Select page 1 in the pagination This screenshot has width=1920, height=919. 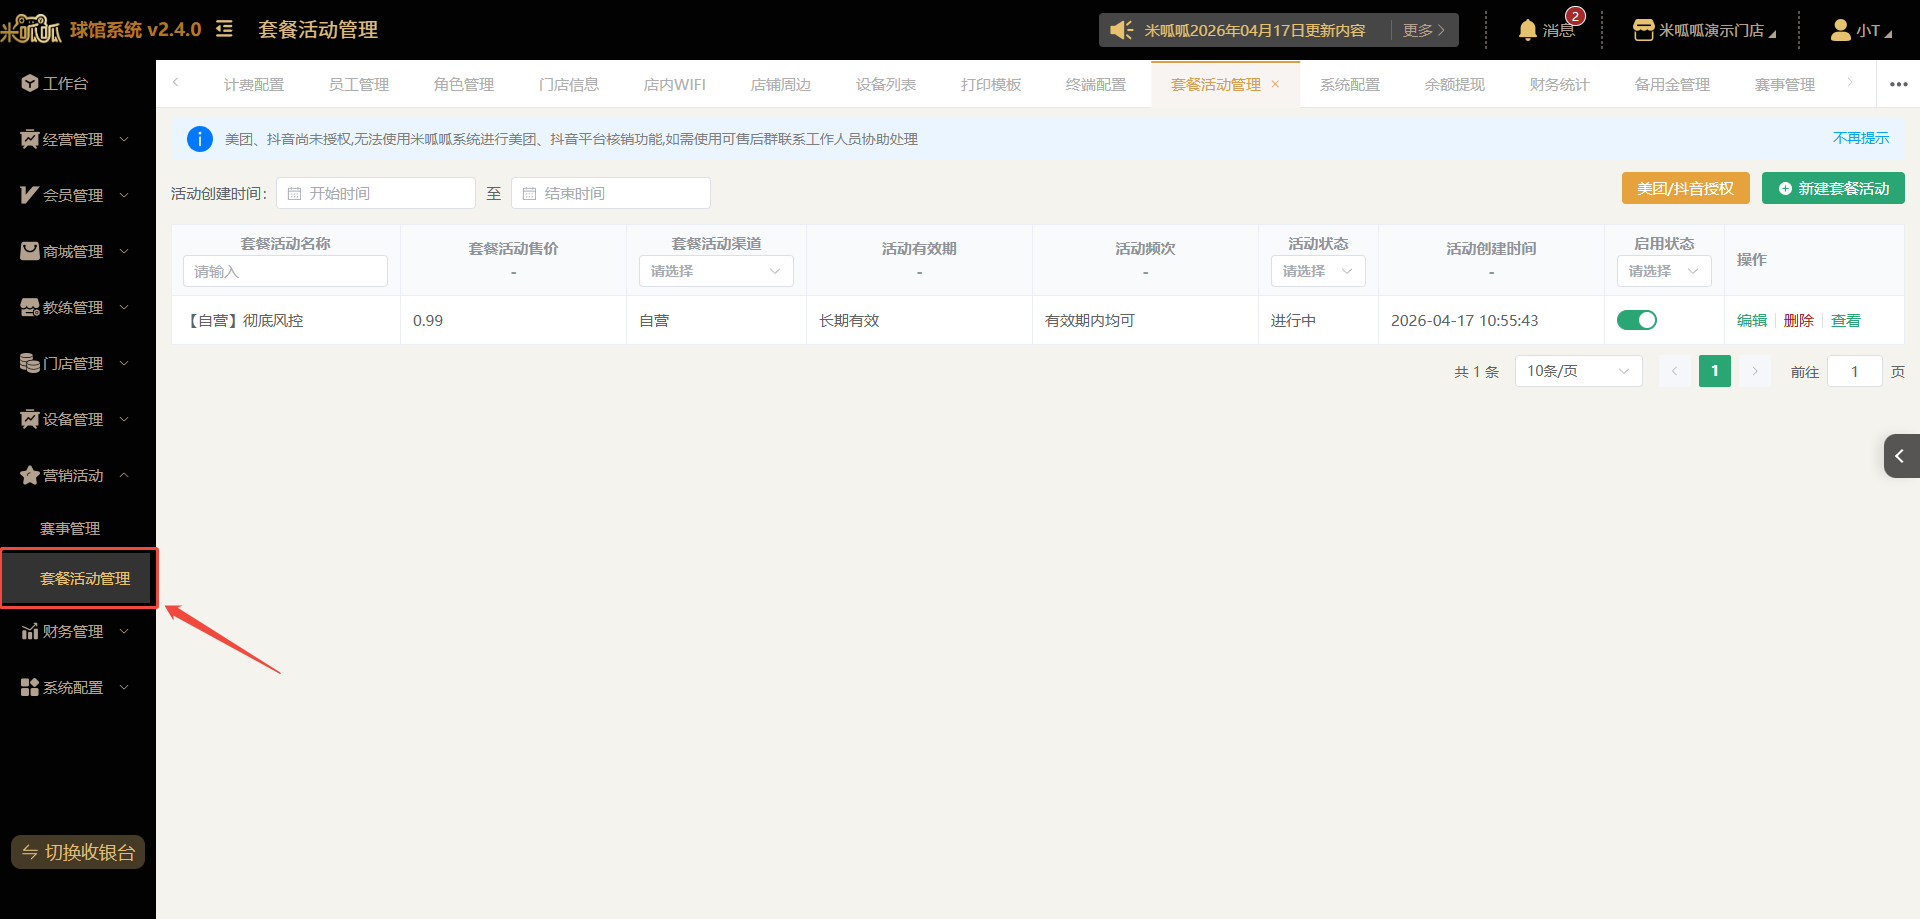[1715, 371]
